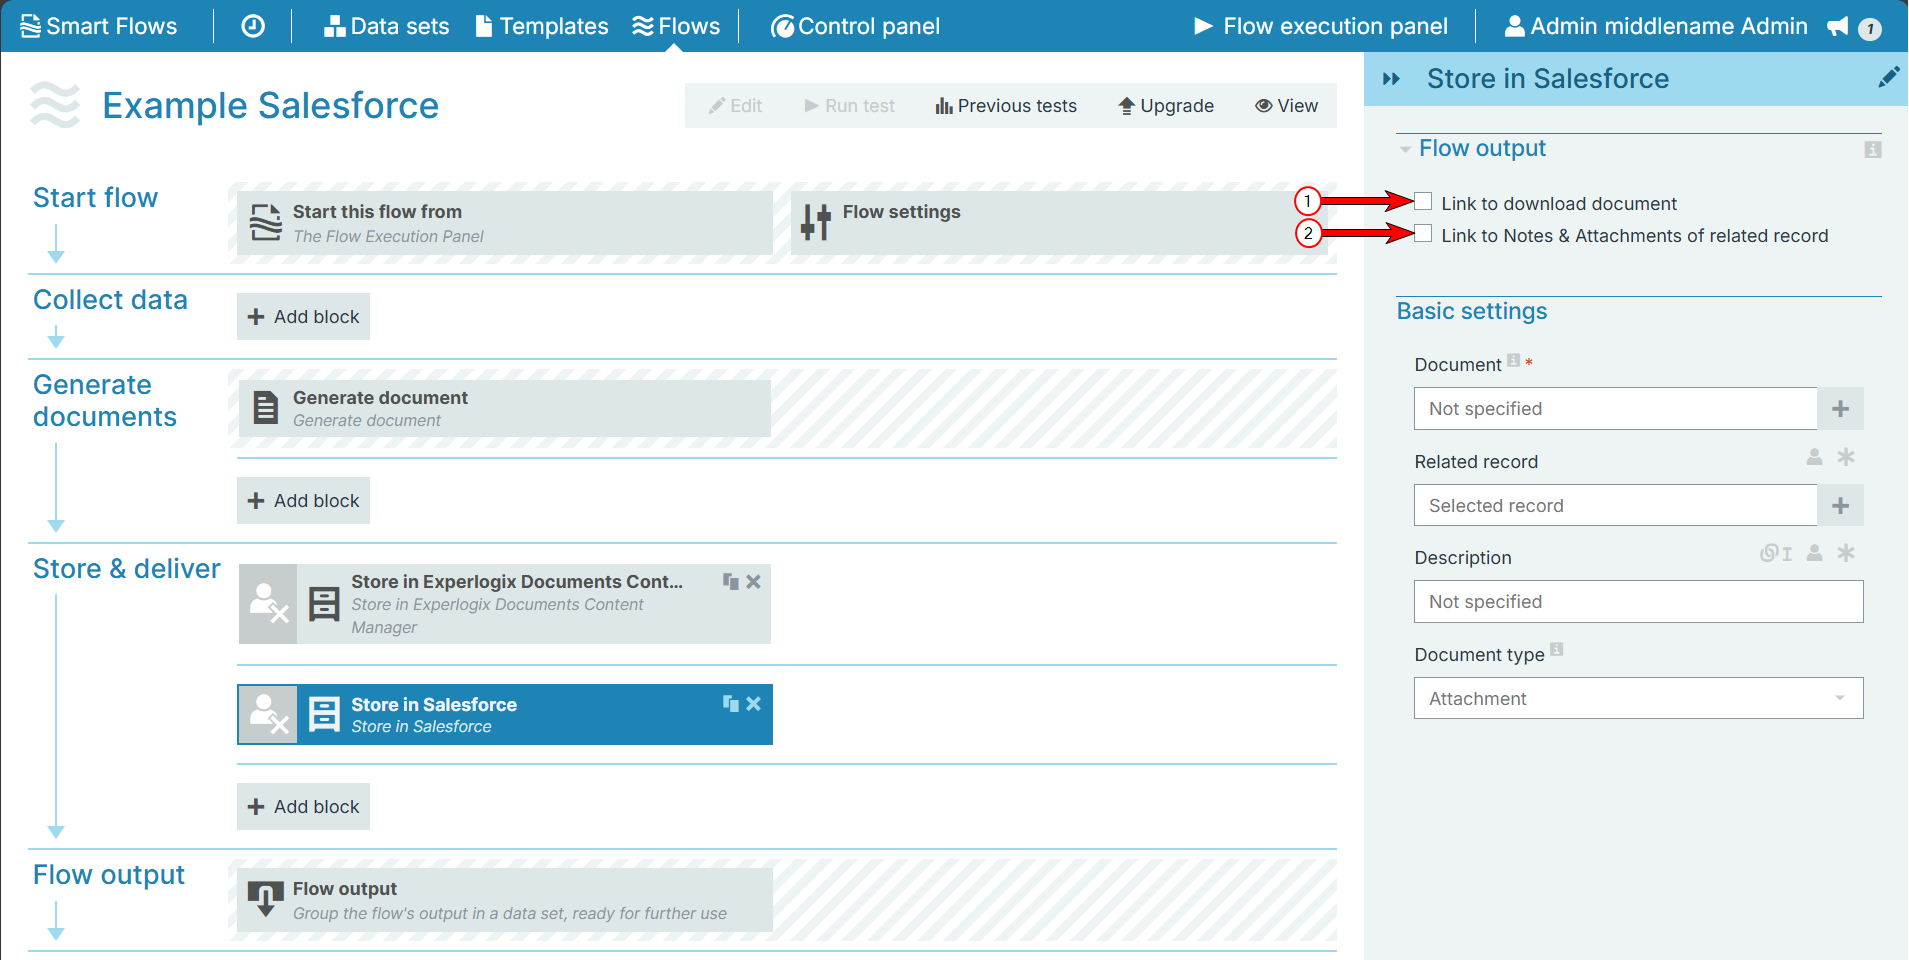The width and height of the screenshot is (1909, 960).
Task: Click user condition icon on Store in Salesforce block
Action: pos(268,714)
